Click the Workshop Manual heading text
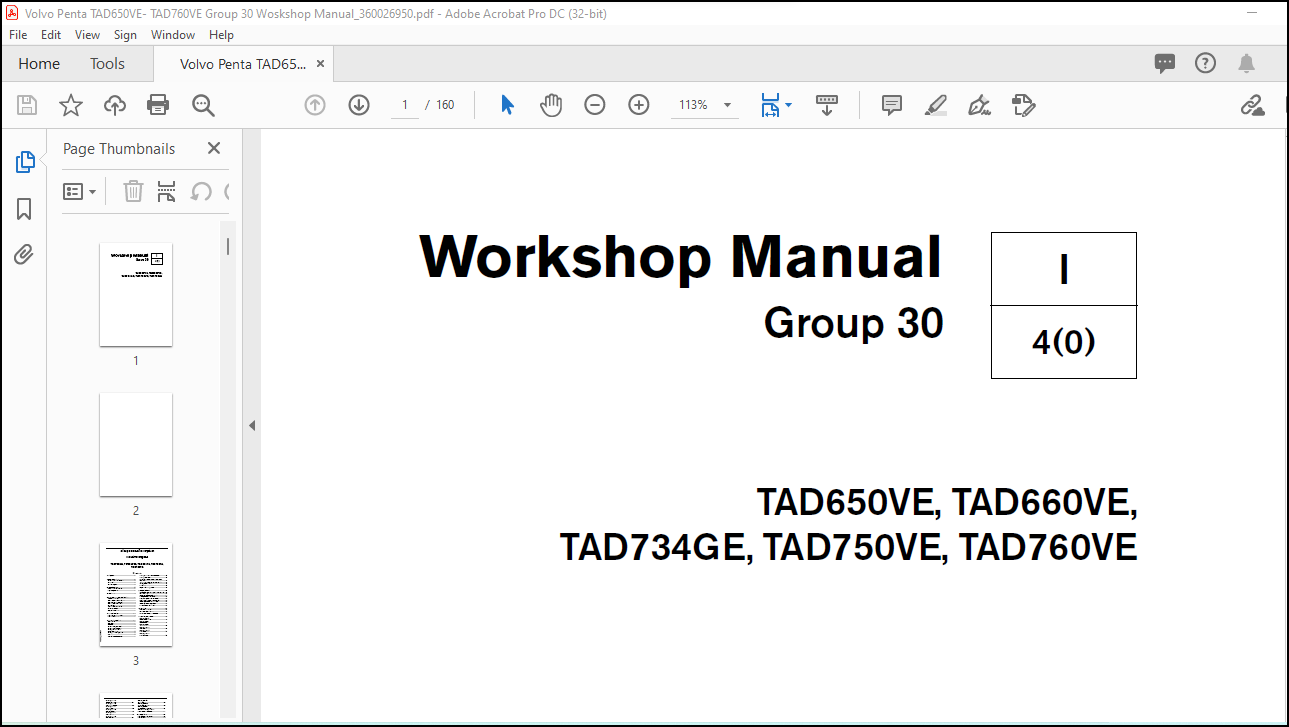1289x727 pixels. 681,257
